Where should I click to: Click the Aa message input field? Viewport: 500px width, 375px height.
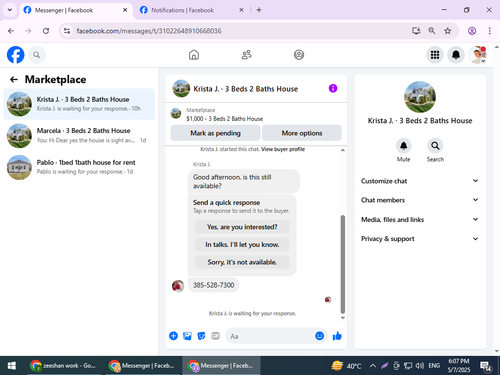click(270, 336)
